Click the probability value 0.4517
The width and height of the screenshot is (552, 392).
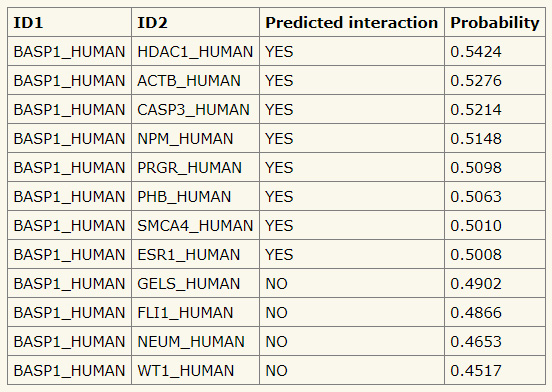click(x=476, y=371)
